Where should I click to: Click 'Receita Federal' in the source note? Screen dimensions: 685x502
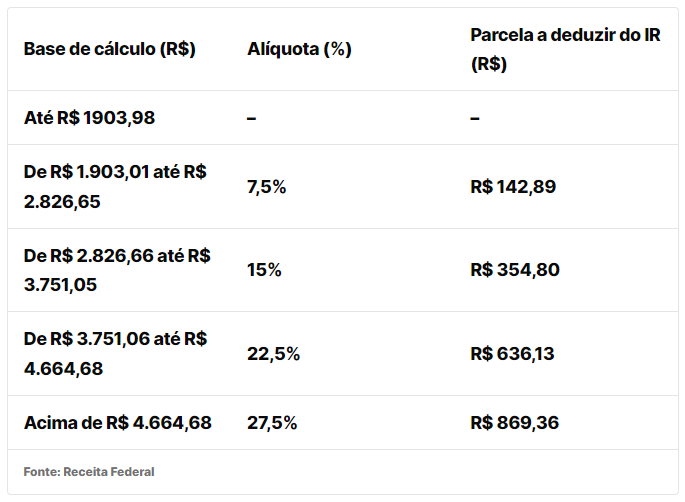click(109, 472)
